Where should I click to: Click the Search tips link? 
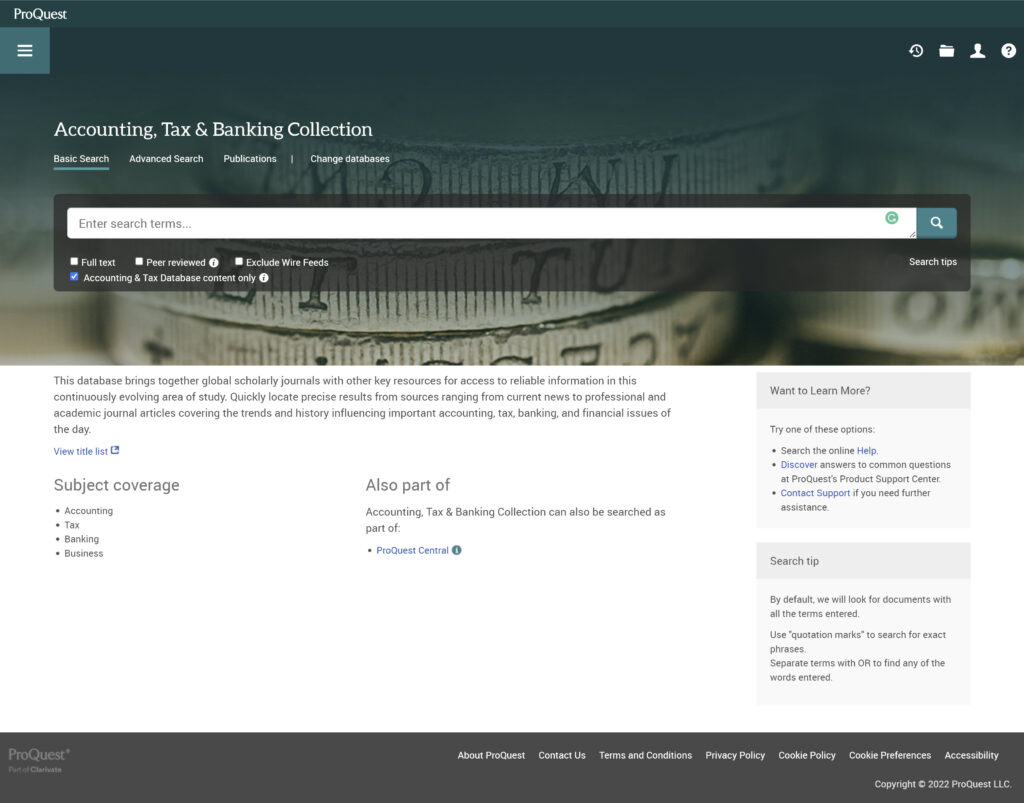click(x=934, y=261)
